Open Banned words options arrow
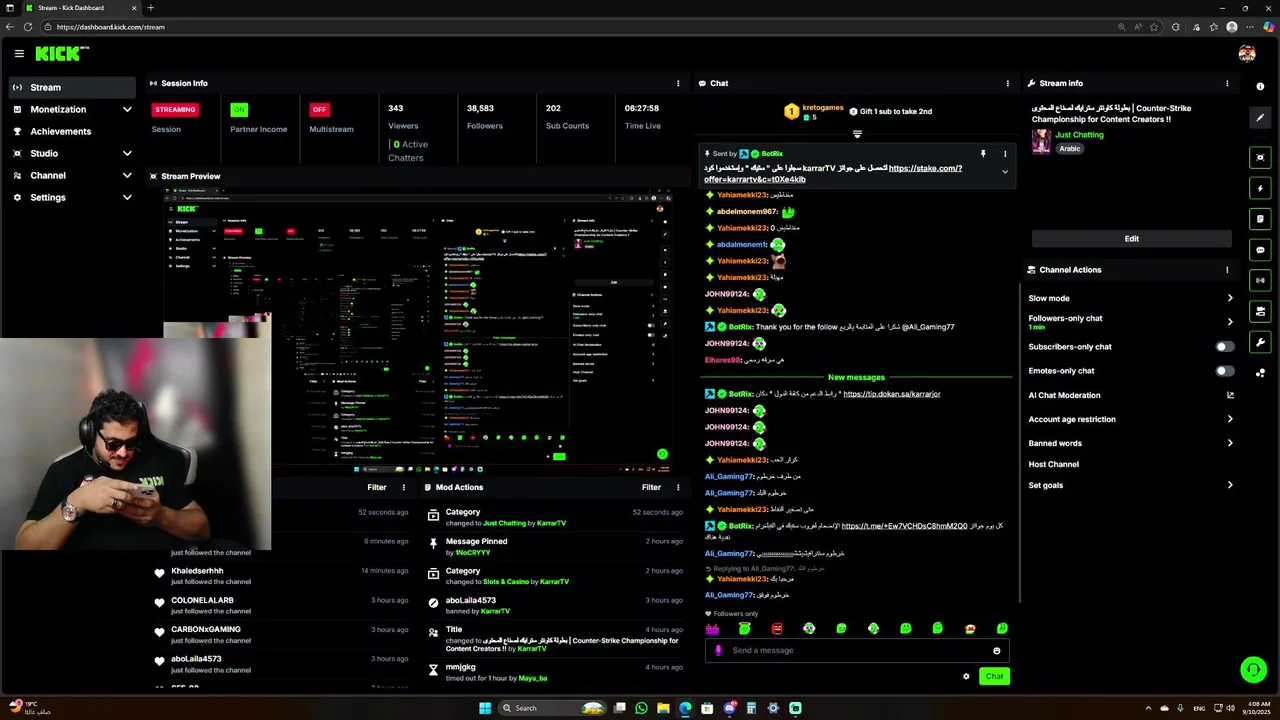This screenshot has height=720, width=1280. coord(1230,443)
